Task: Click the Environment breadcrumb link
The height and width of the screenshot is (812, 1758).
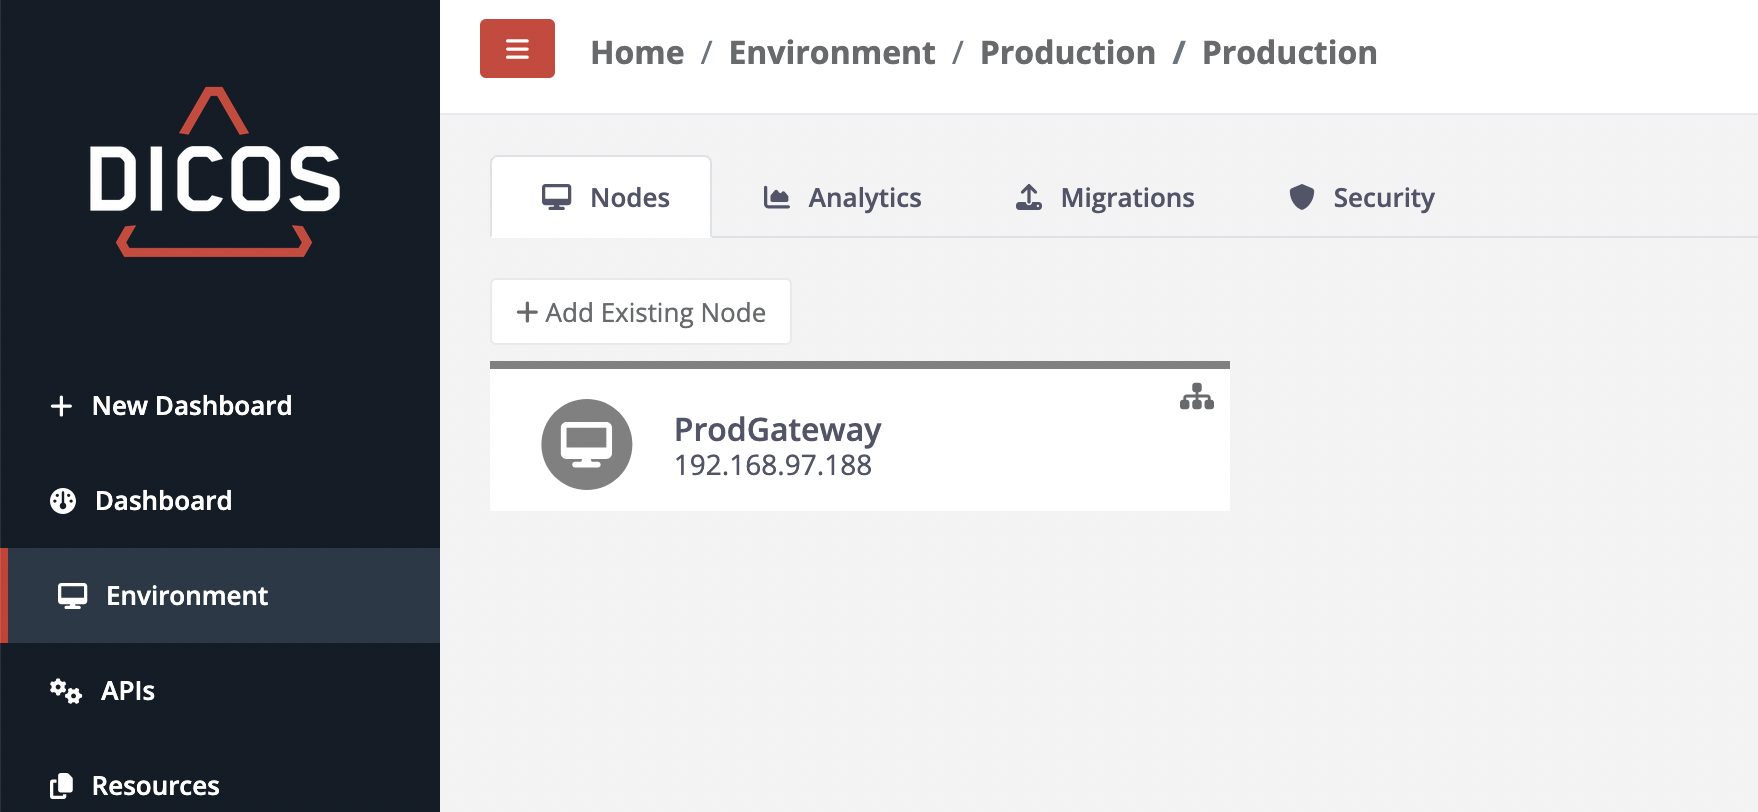Action: coord(832,52)
